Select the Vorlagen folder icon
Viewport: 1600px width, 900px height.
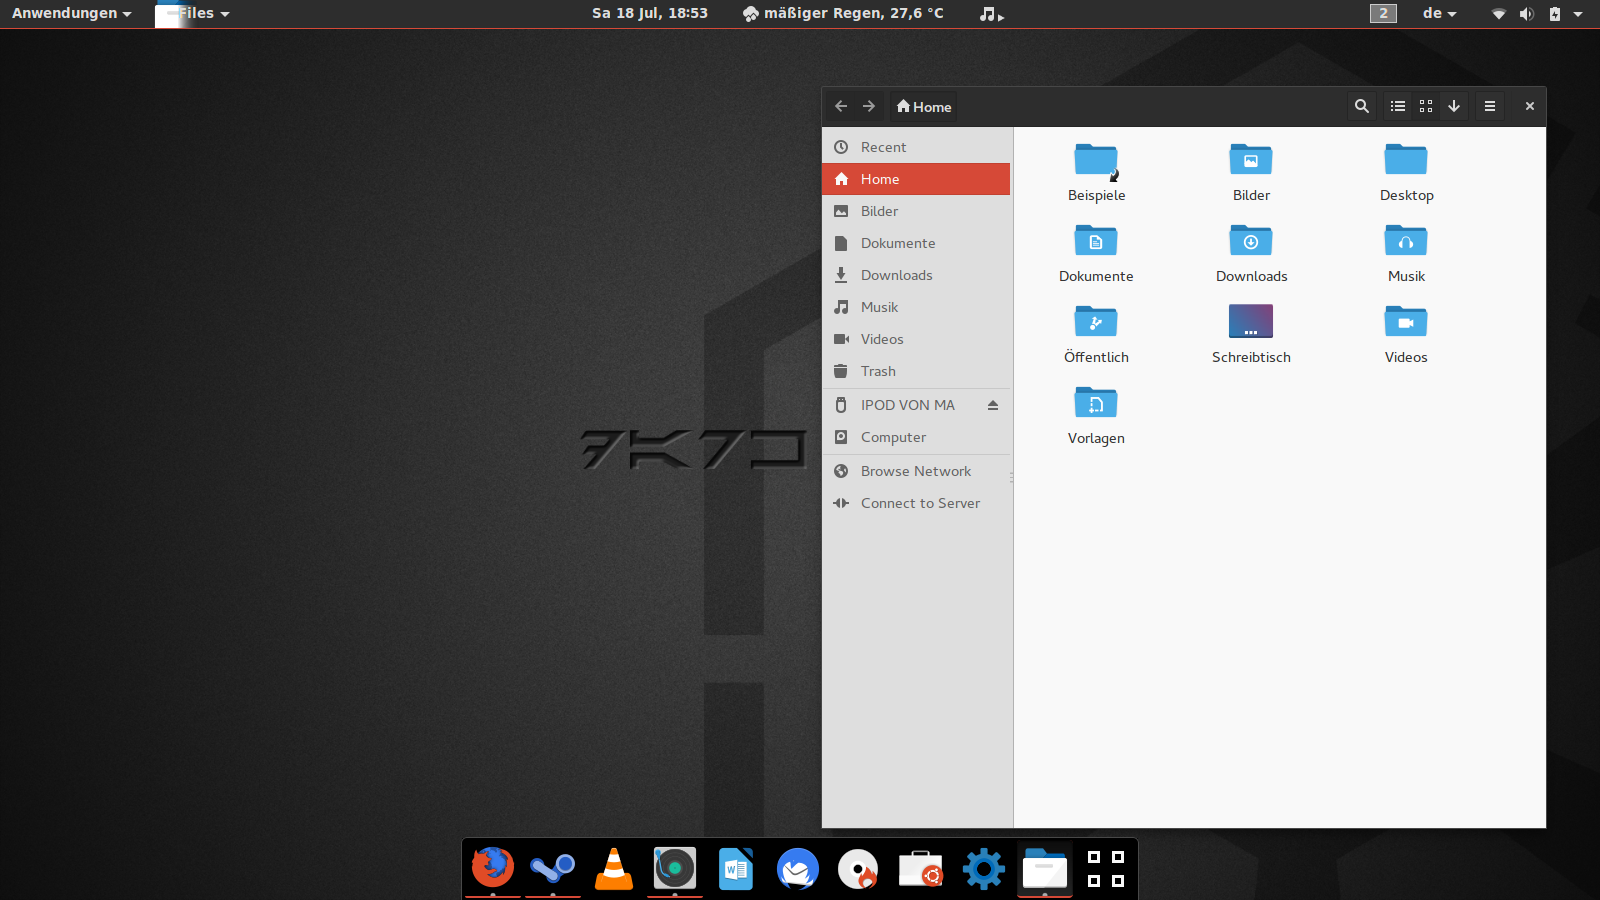1096,403
